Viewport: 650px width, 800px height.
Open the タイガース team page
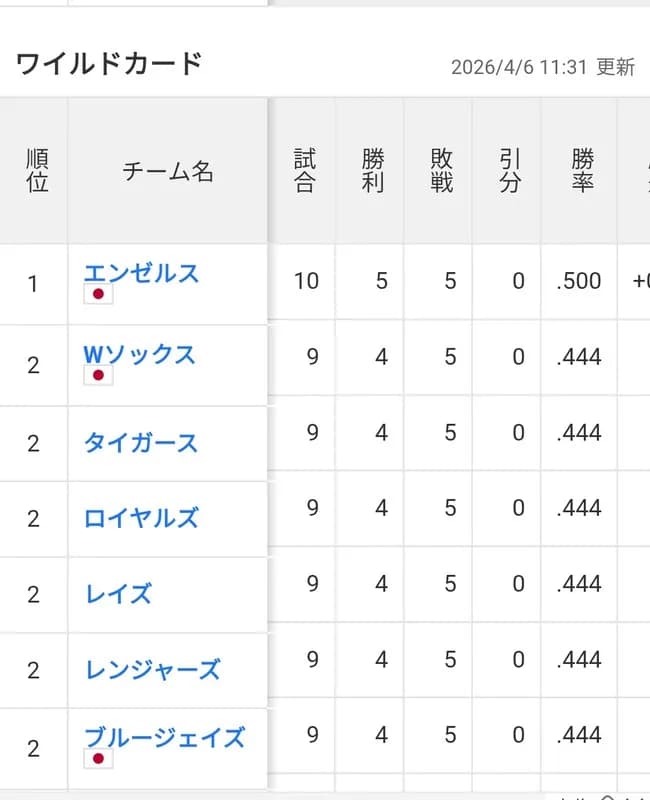(141, 444)
